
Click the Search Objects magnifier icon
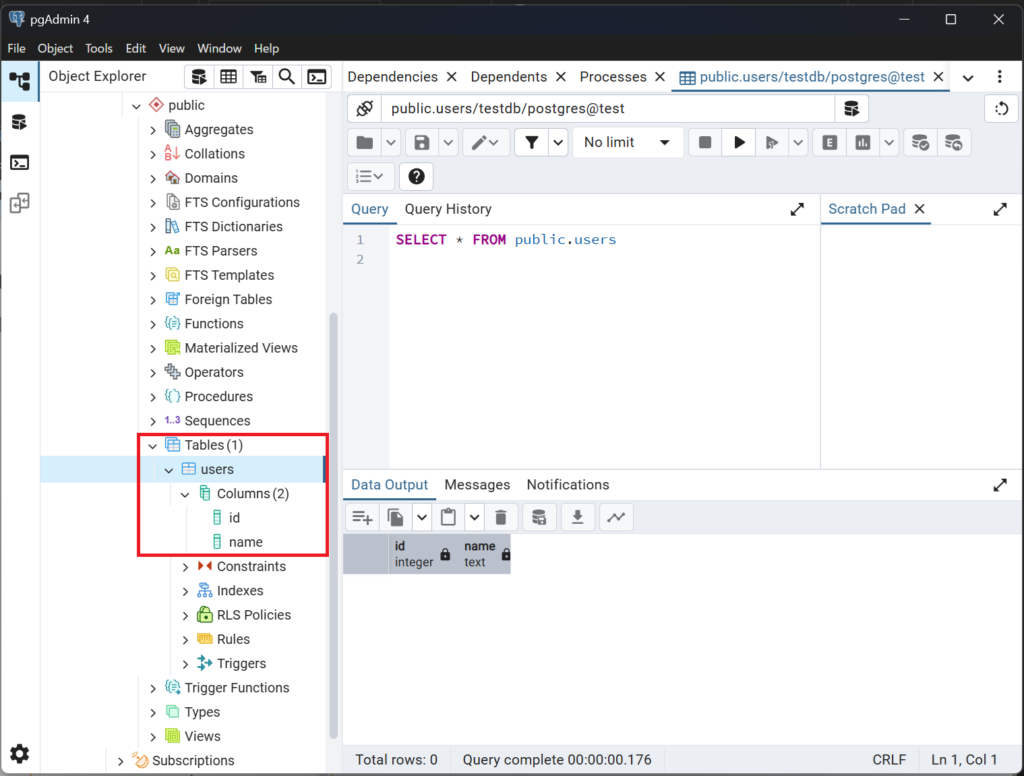click(x=287, y=77)
